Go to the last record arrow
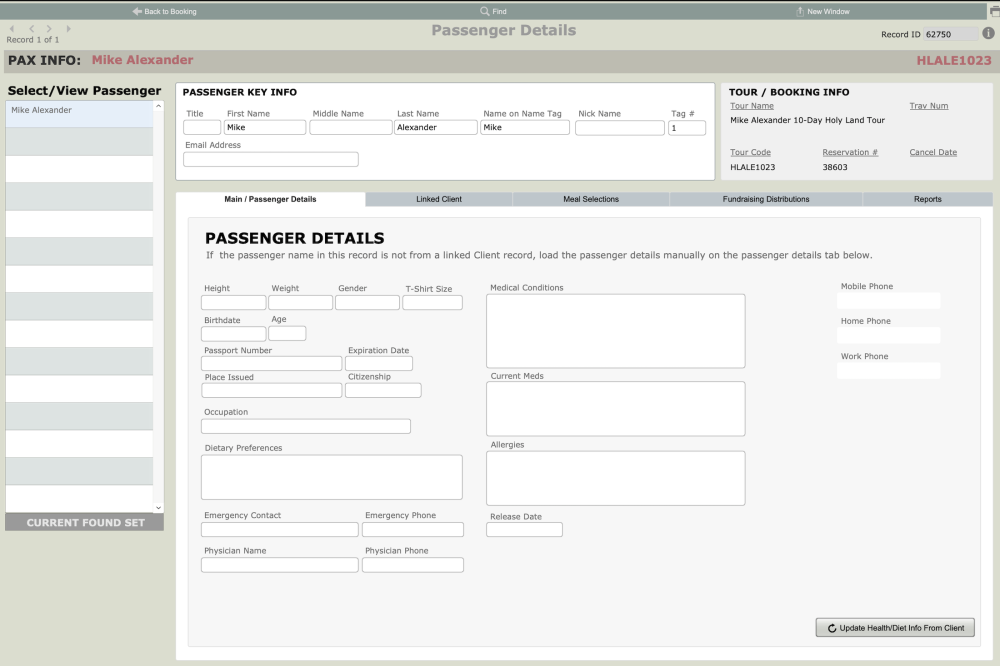This screenshot has height=666, width=1000. click(68, 29)
